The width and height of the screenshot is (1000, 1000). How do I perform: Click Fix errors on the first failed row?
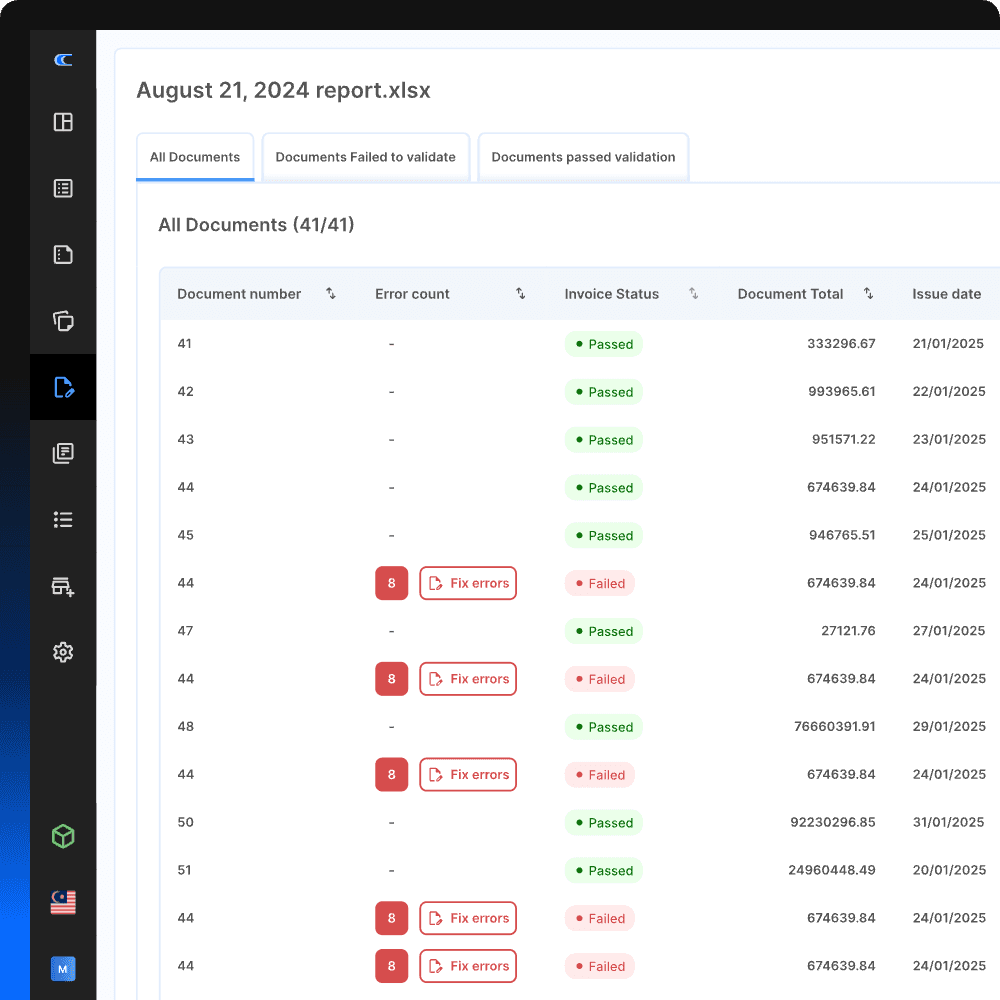click(x=468, y=583)
